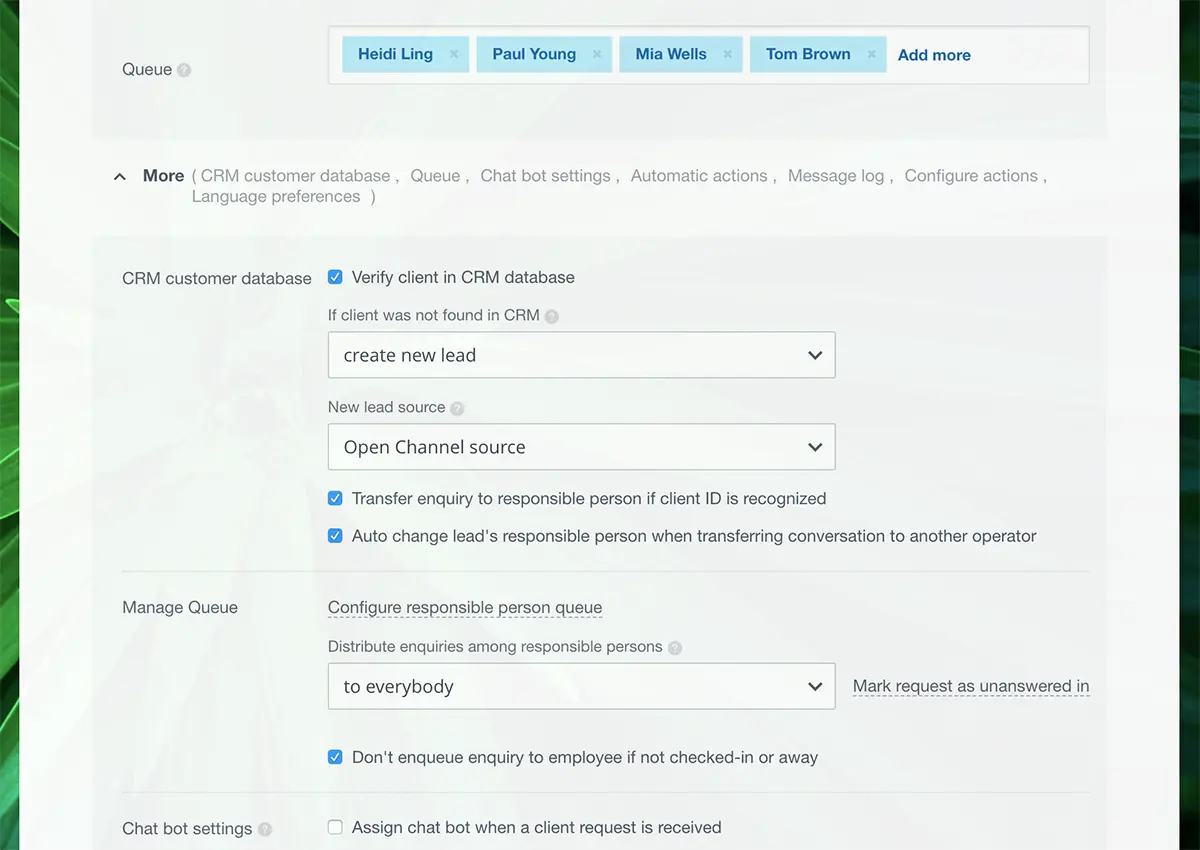Enable 'Assign chat bot when a client request is received'
The height and width of the screenshot is (850, 1200).
point(335,827)
